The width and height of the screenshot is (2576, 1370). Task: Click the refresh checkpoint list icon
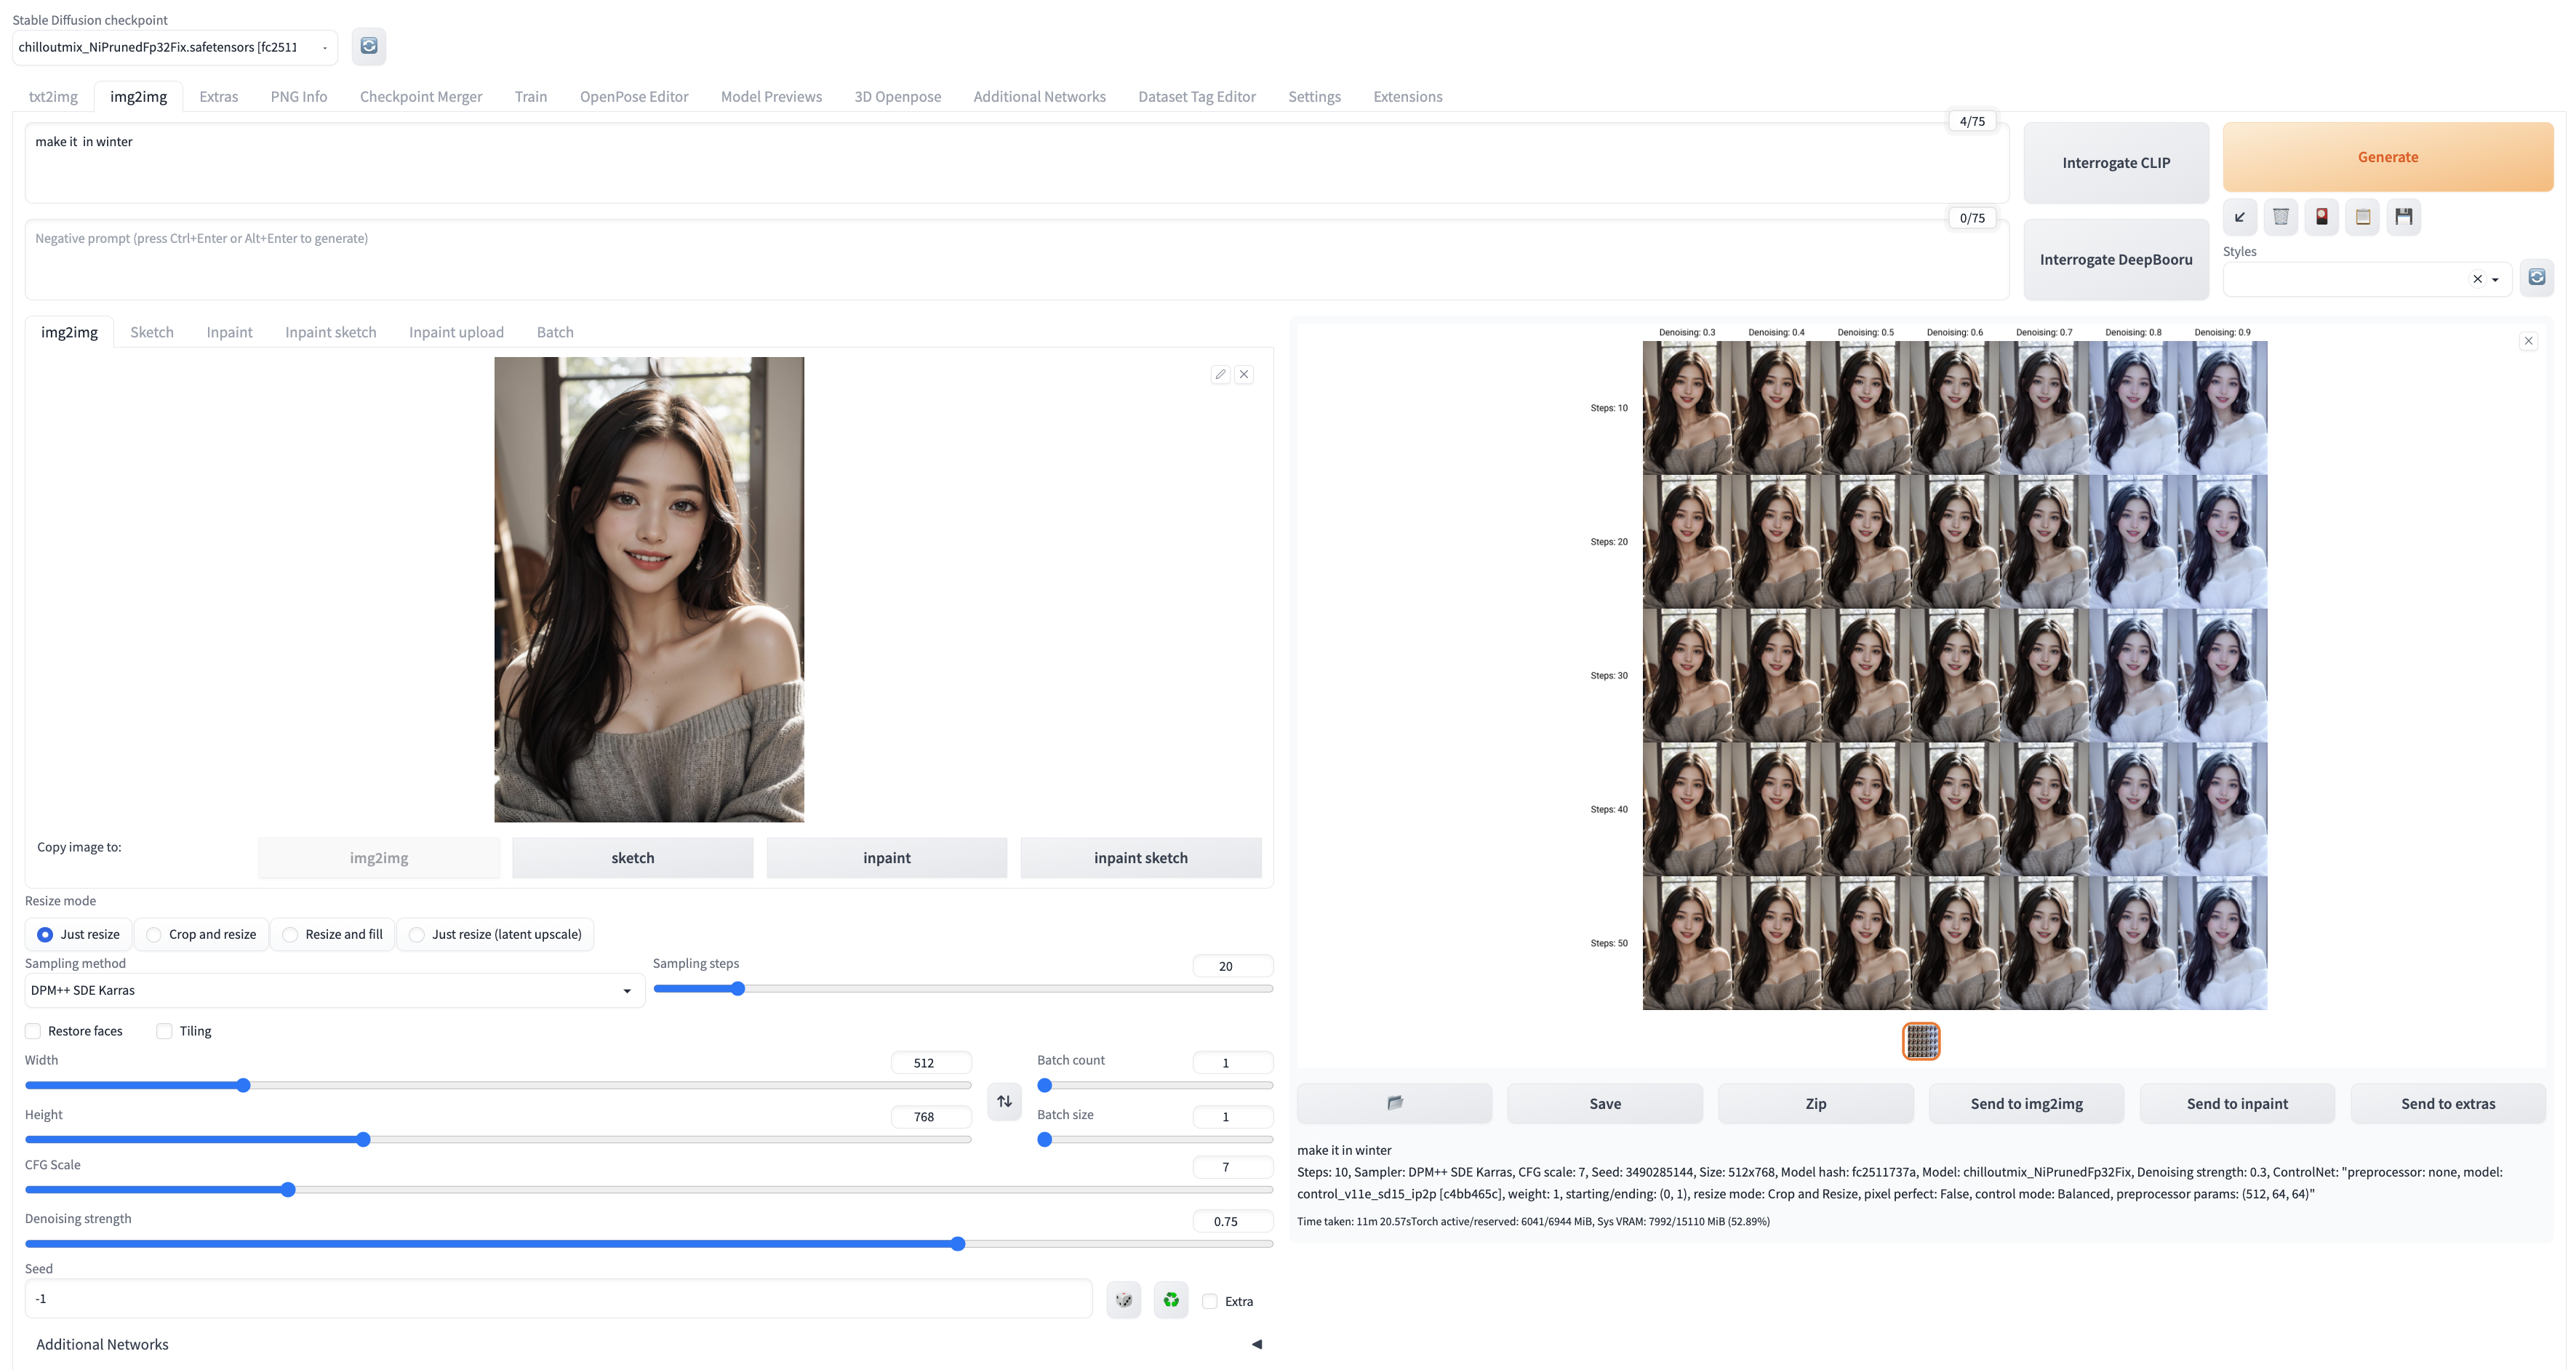click(x=369, y=46)
